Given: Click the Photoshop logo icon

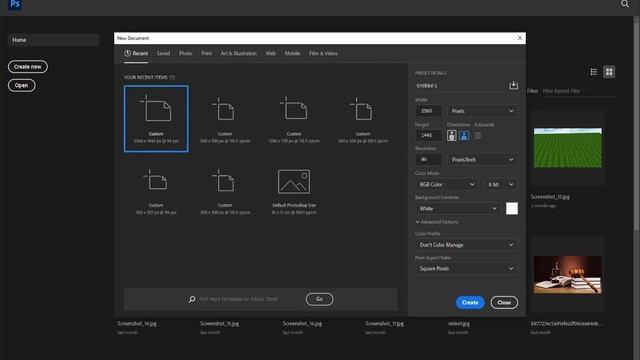Looking at the screenshot, I should (15, 5).
